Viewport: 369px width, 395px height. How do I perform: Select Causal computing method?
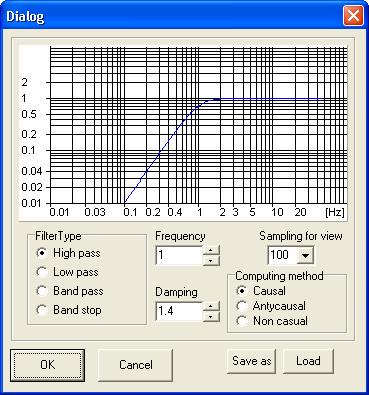coord(261,291)
